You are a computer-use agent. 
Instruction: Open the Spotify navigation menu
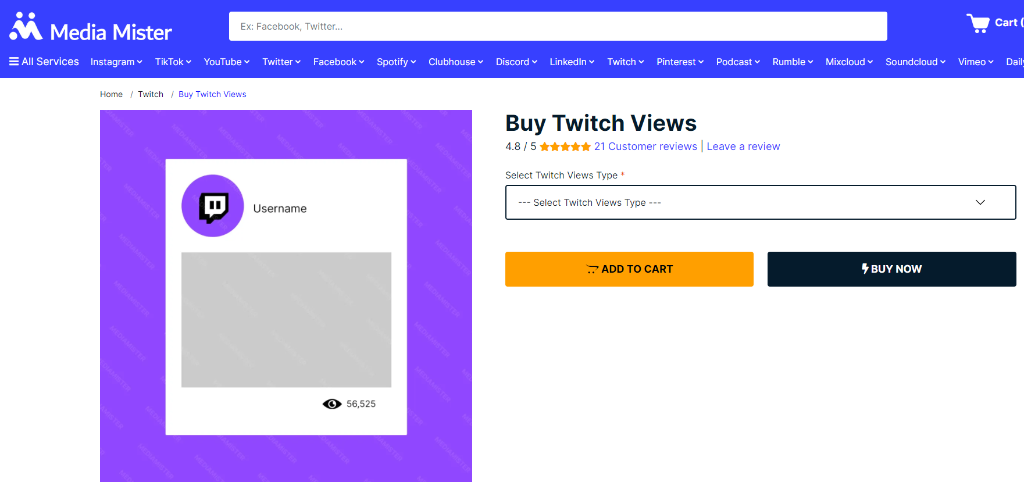396,61
